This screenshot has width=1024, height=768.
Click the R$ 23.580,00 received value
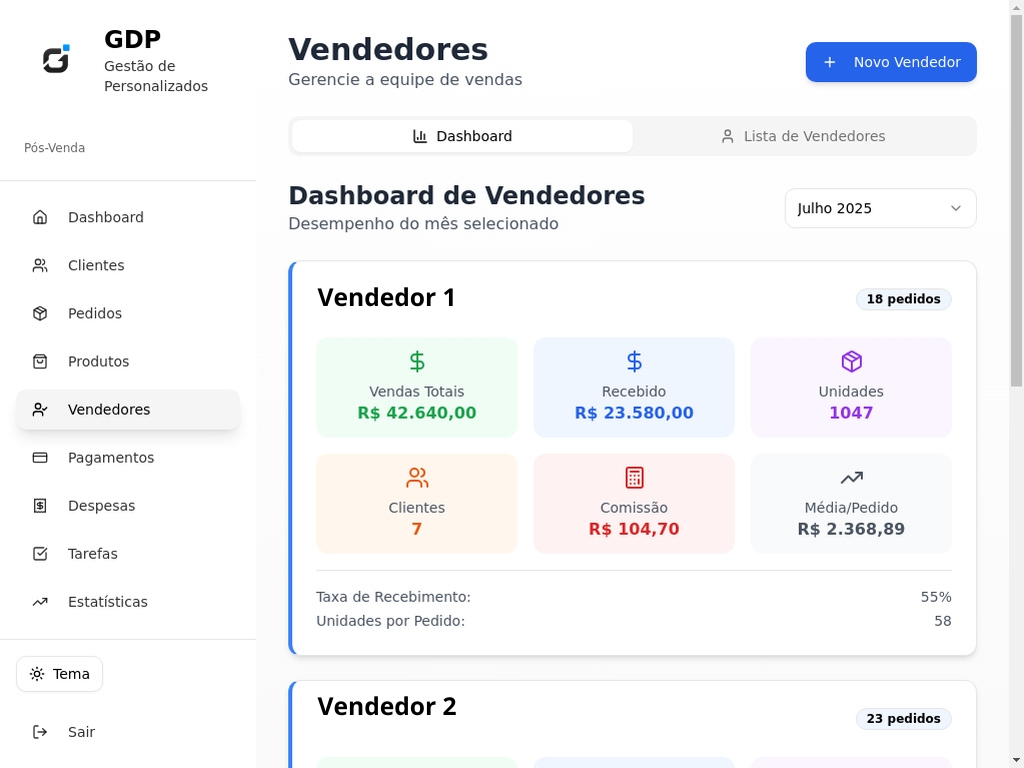click(634, 413)
